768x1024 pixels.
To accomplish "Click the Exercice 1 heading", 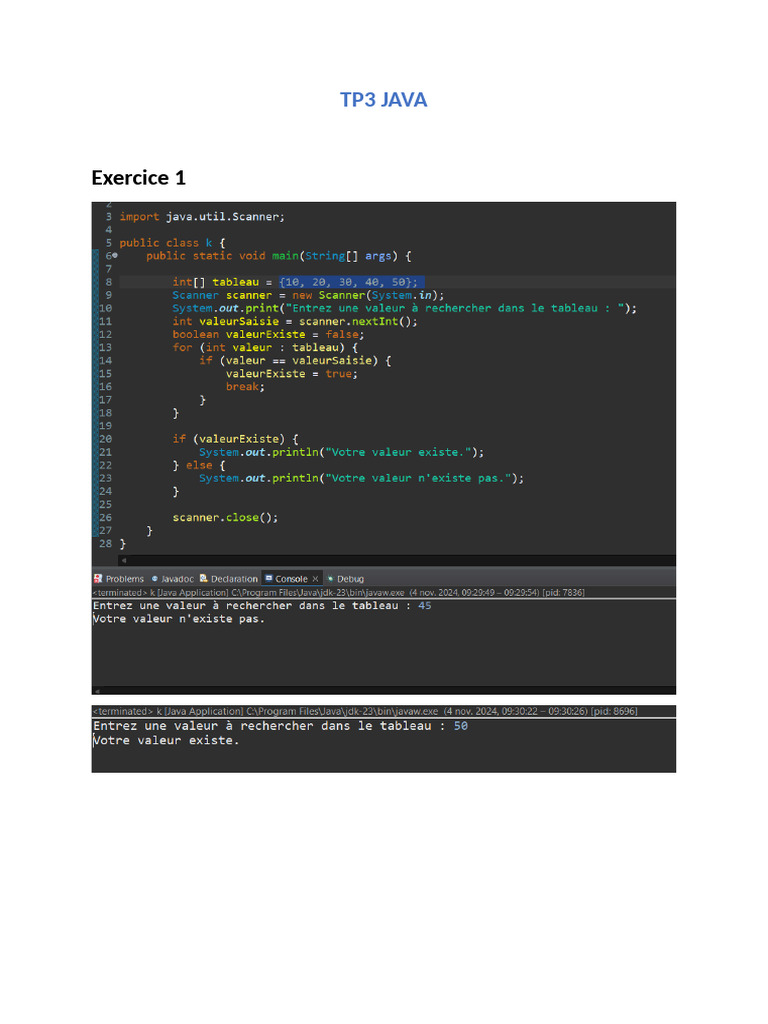I will (138, 178).
